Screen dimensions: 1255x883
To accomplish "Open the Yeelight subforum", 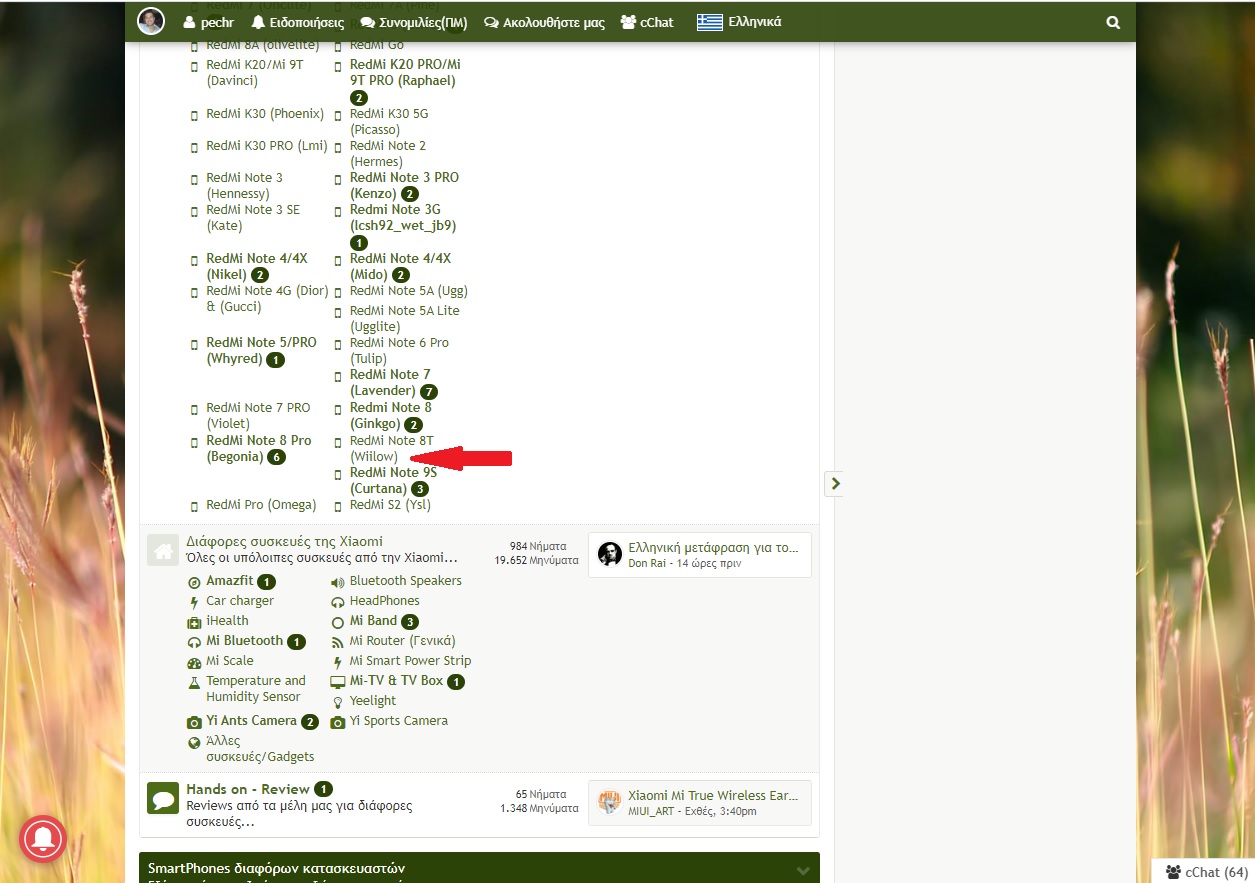I will click(373, 701).
